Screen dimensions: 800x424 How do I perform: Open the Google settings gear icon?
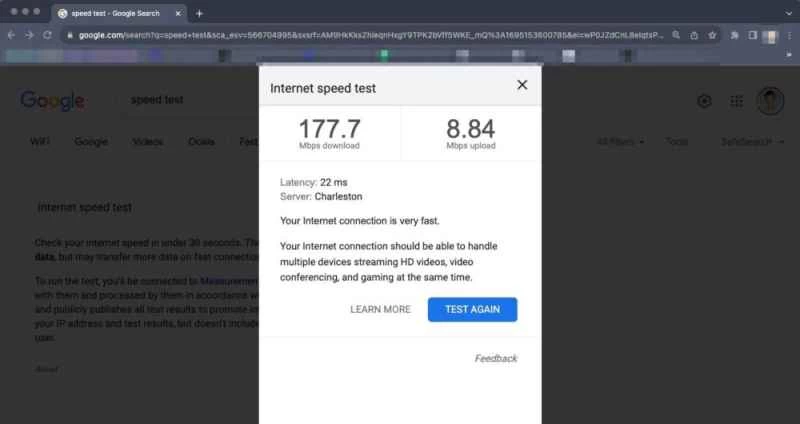click(x=704, y=101)
